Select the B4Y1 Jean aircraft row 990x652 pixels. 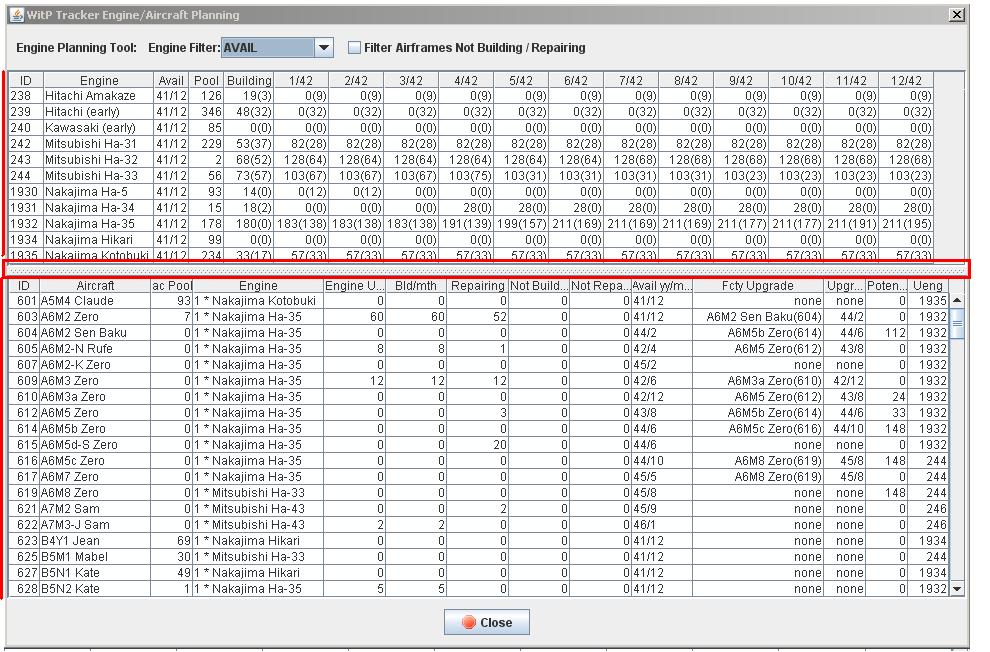point(479,541)
